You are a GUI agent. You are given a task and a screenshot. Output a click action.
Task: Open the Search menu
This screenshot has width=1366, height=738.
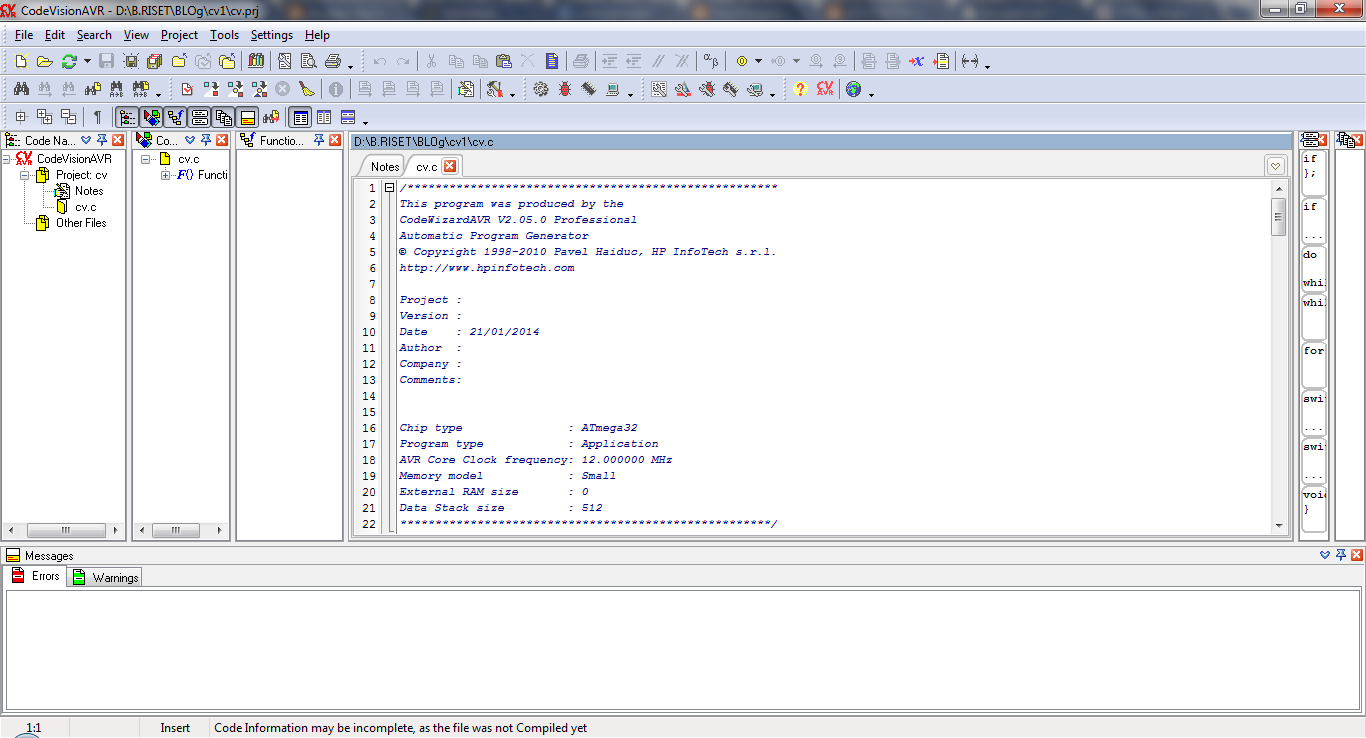tap(94, 35)
